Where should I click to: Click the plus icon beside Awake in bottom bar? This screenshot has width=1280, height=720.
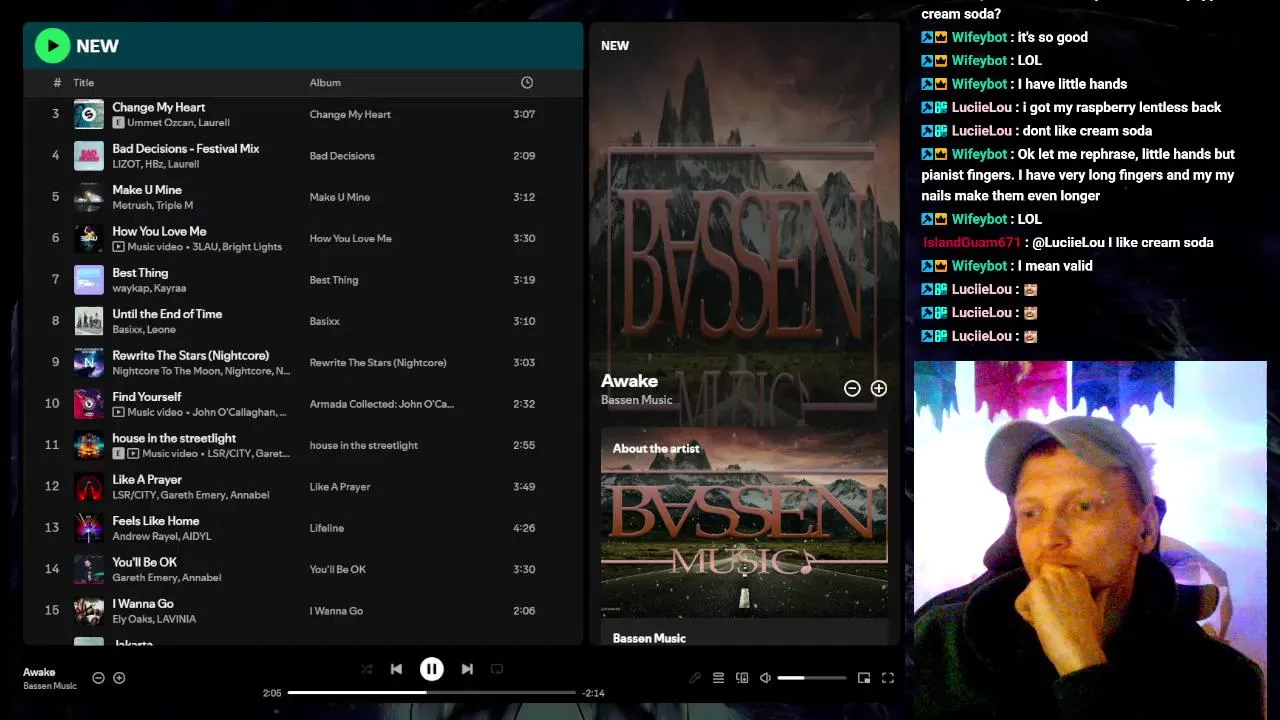click(119, 678)
